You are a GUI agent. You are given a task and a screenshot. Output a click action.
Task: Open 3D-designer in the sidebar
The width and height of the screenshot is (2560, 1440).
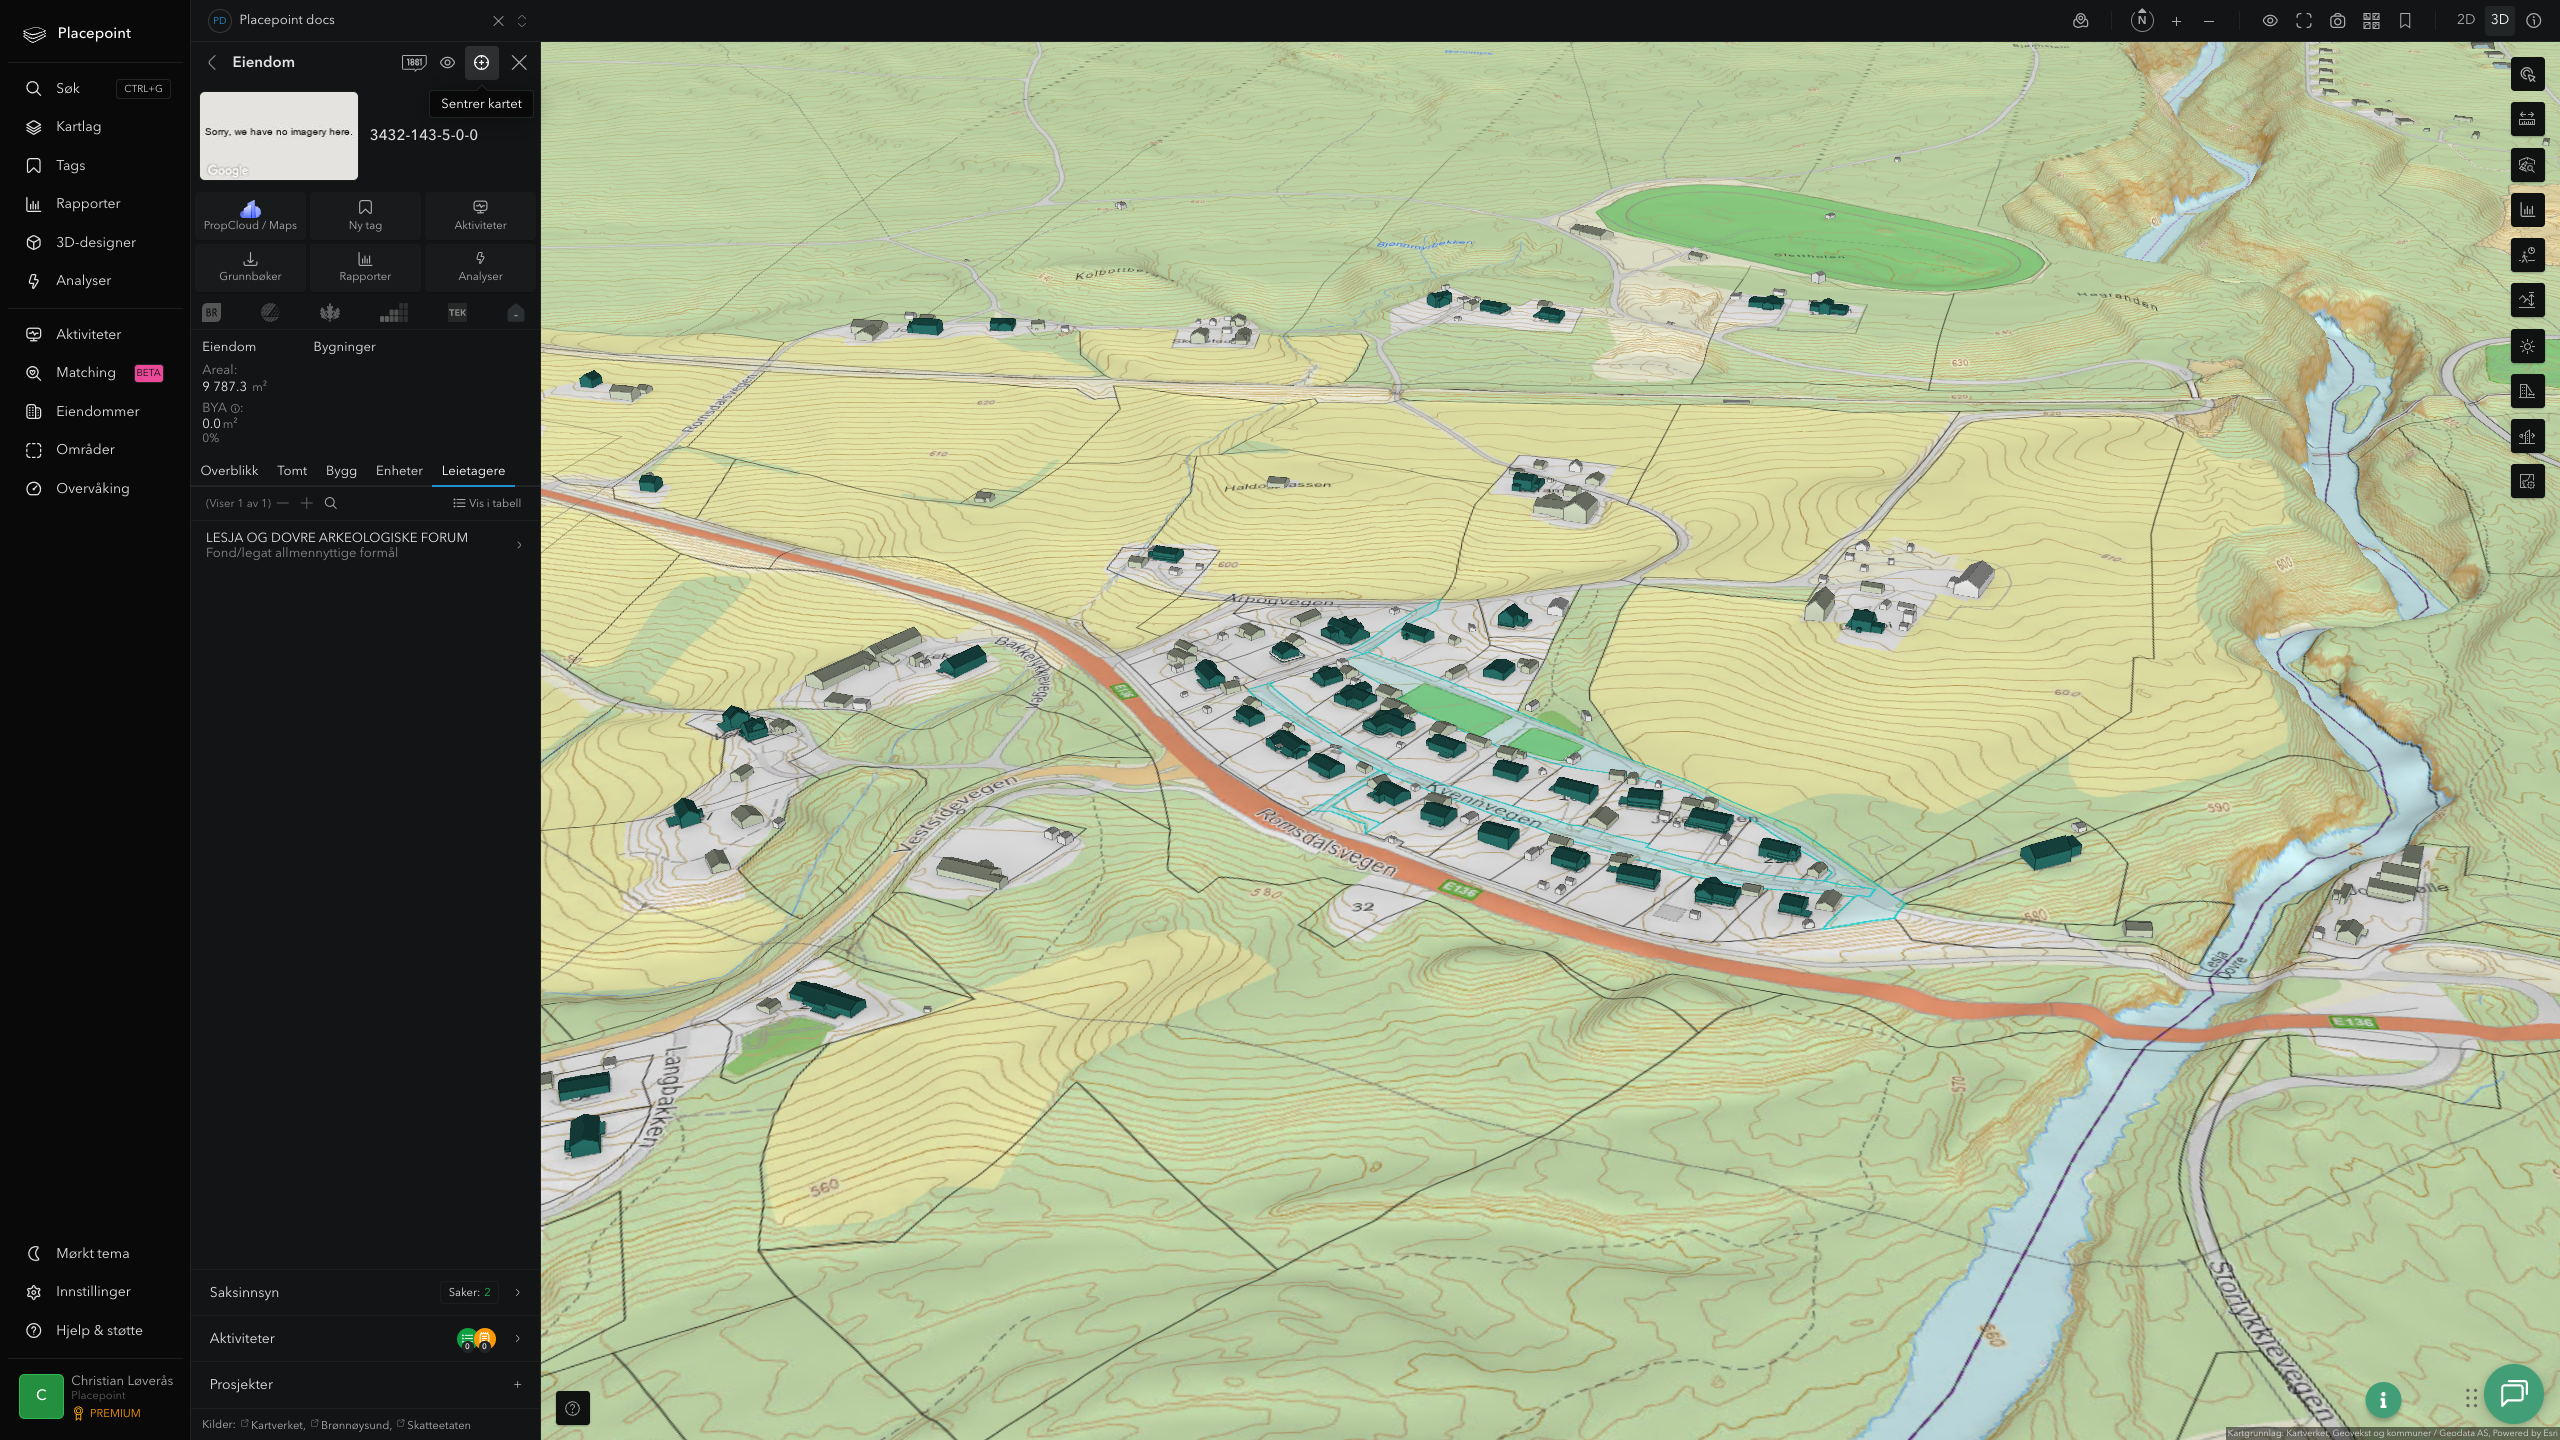pos(97,242)
